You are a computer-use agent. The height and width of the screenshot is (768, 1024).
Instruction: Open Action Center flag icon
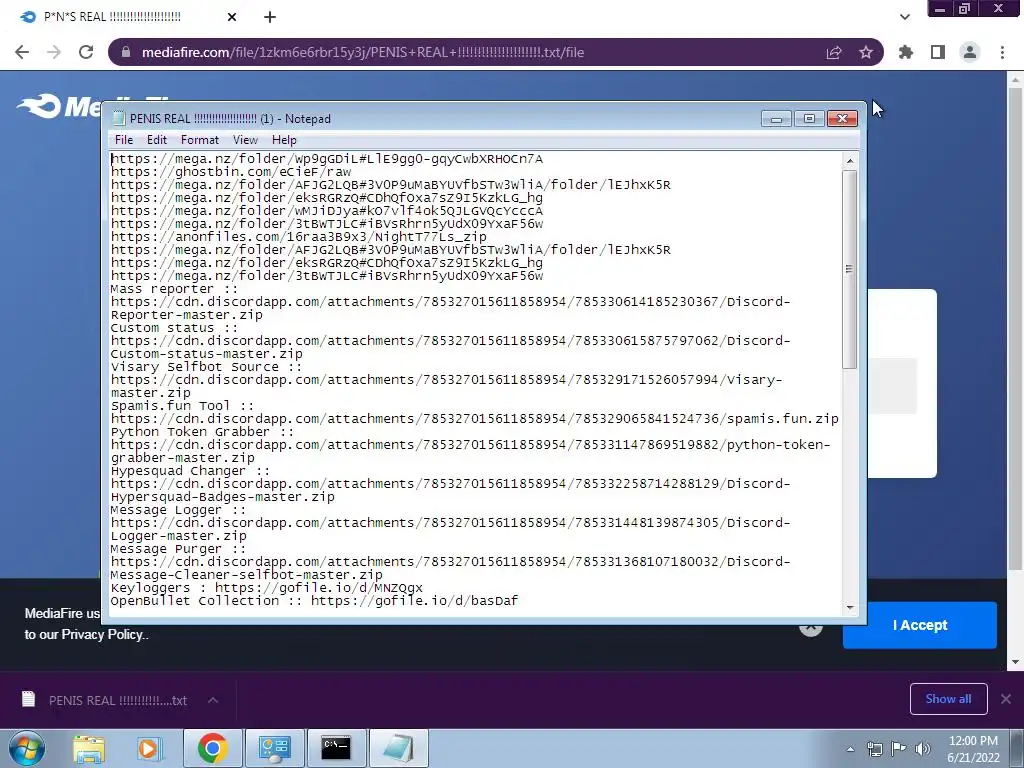pos(899,749)
